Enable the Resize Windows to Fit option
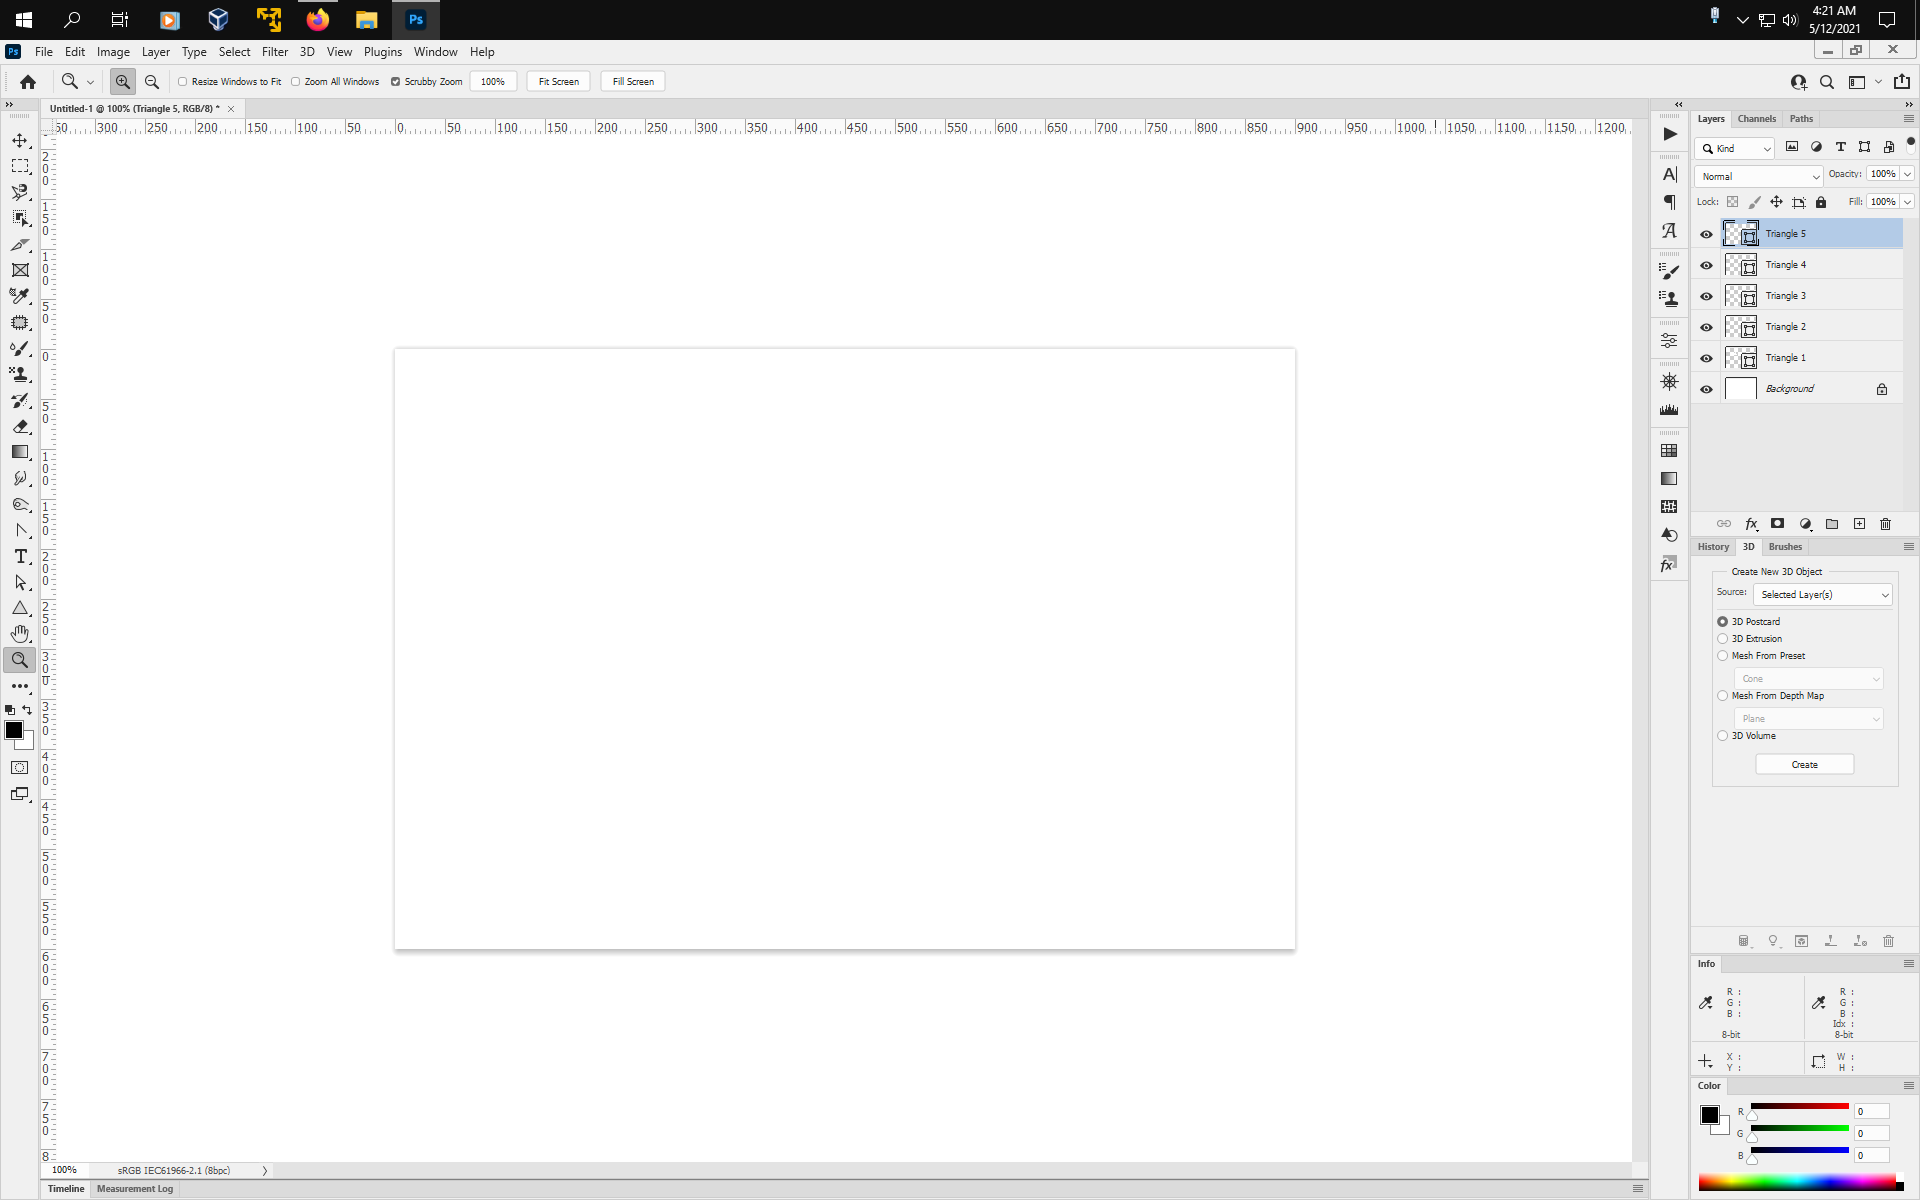The width and height of the screenshot is (1920, 1200). (182, 81)
